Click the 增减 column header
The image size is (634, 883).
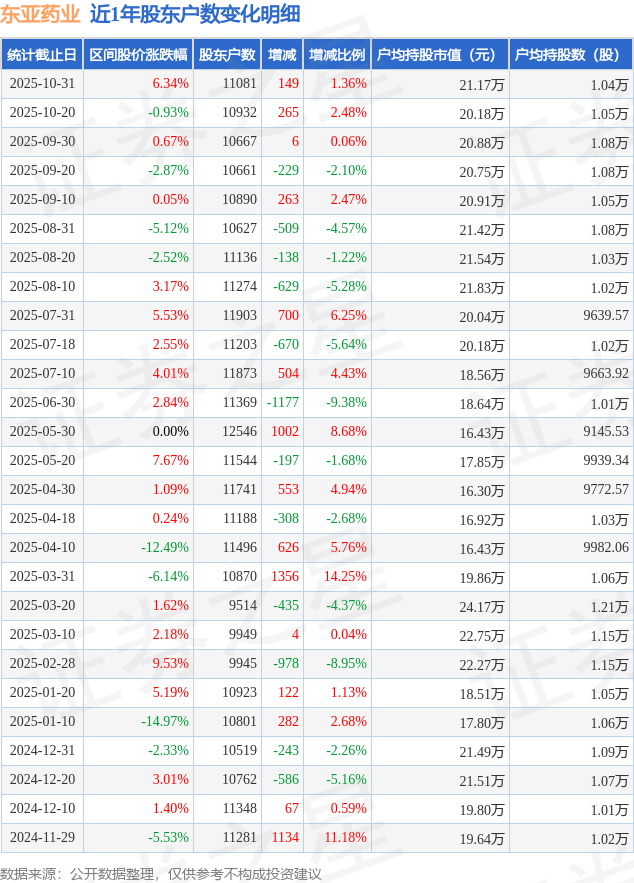click(x=282, y=55)
